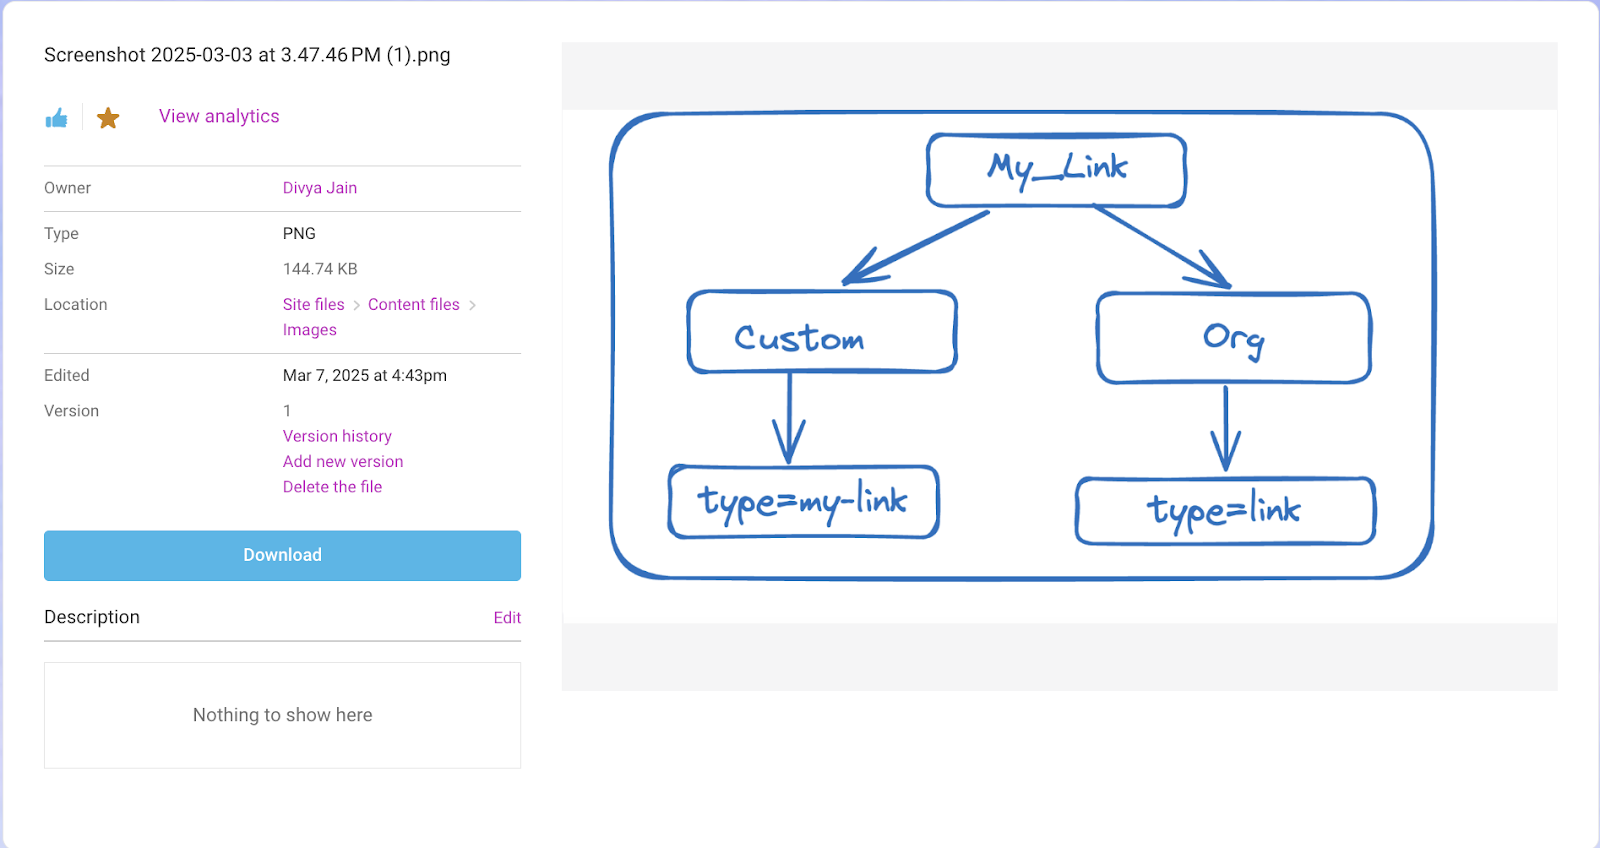Edit the Description section

click(x=507, y=618)
